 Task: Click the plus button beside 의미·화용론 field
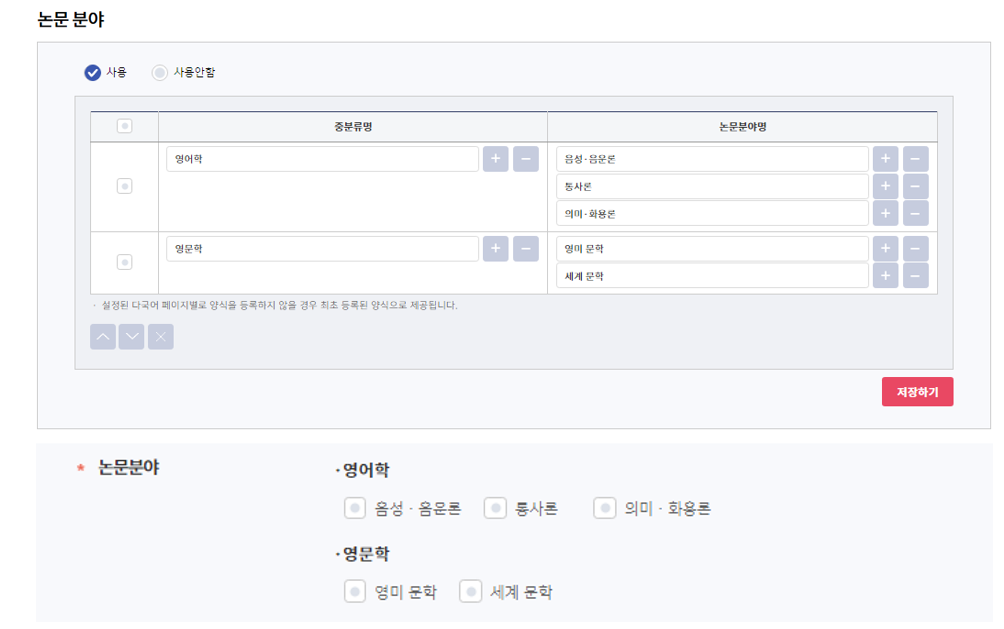885,214
